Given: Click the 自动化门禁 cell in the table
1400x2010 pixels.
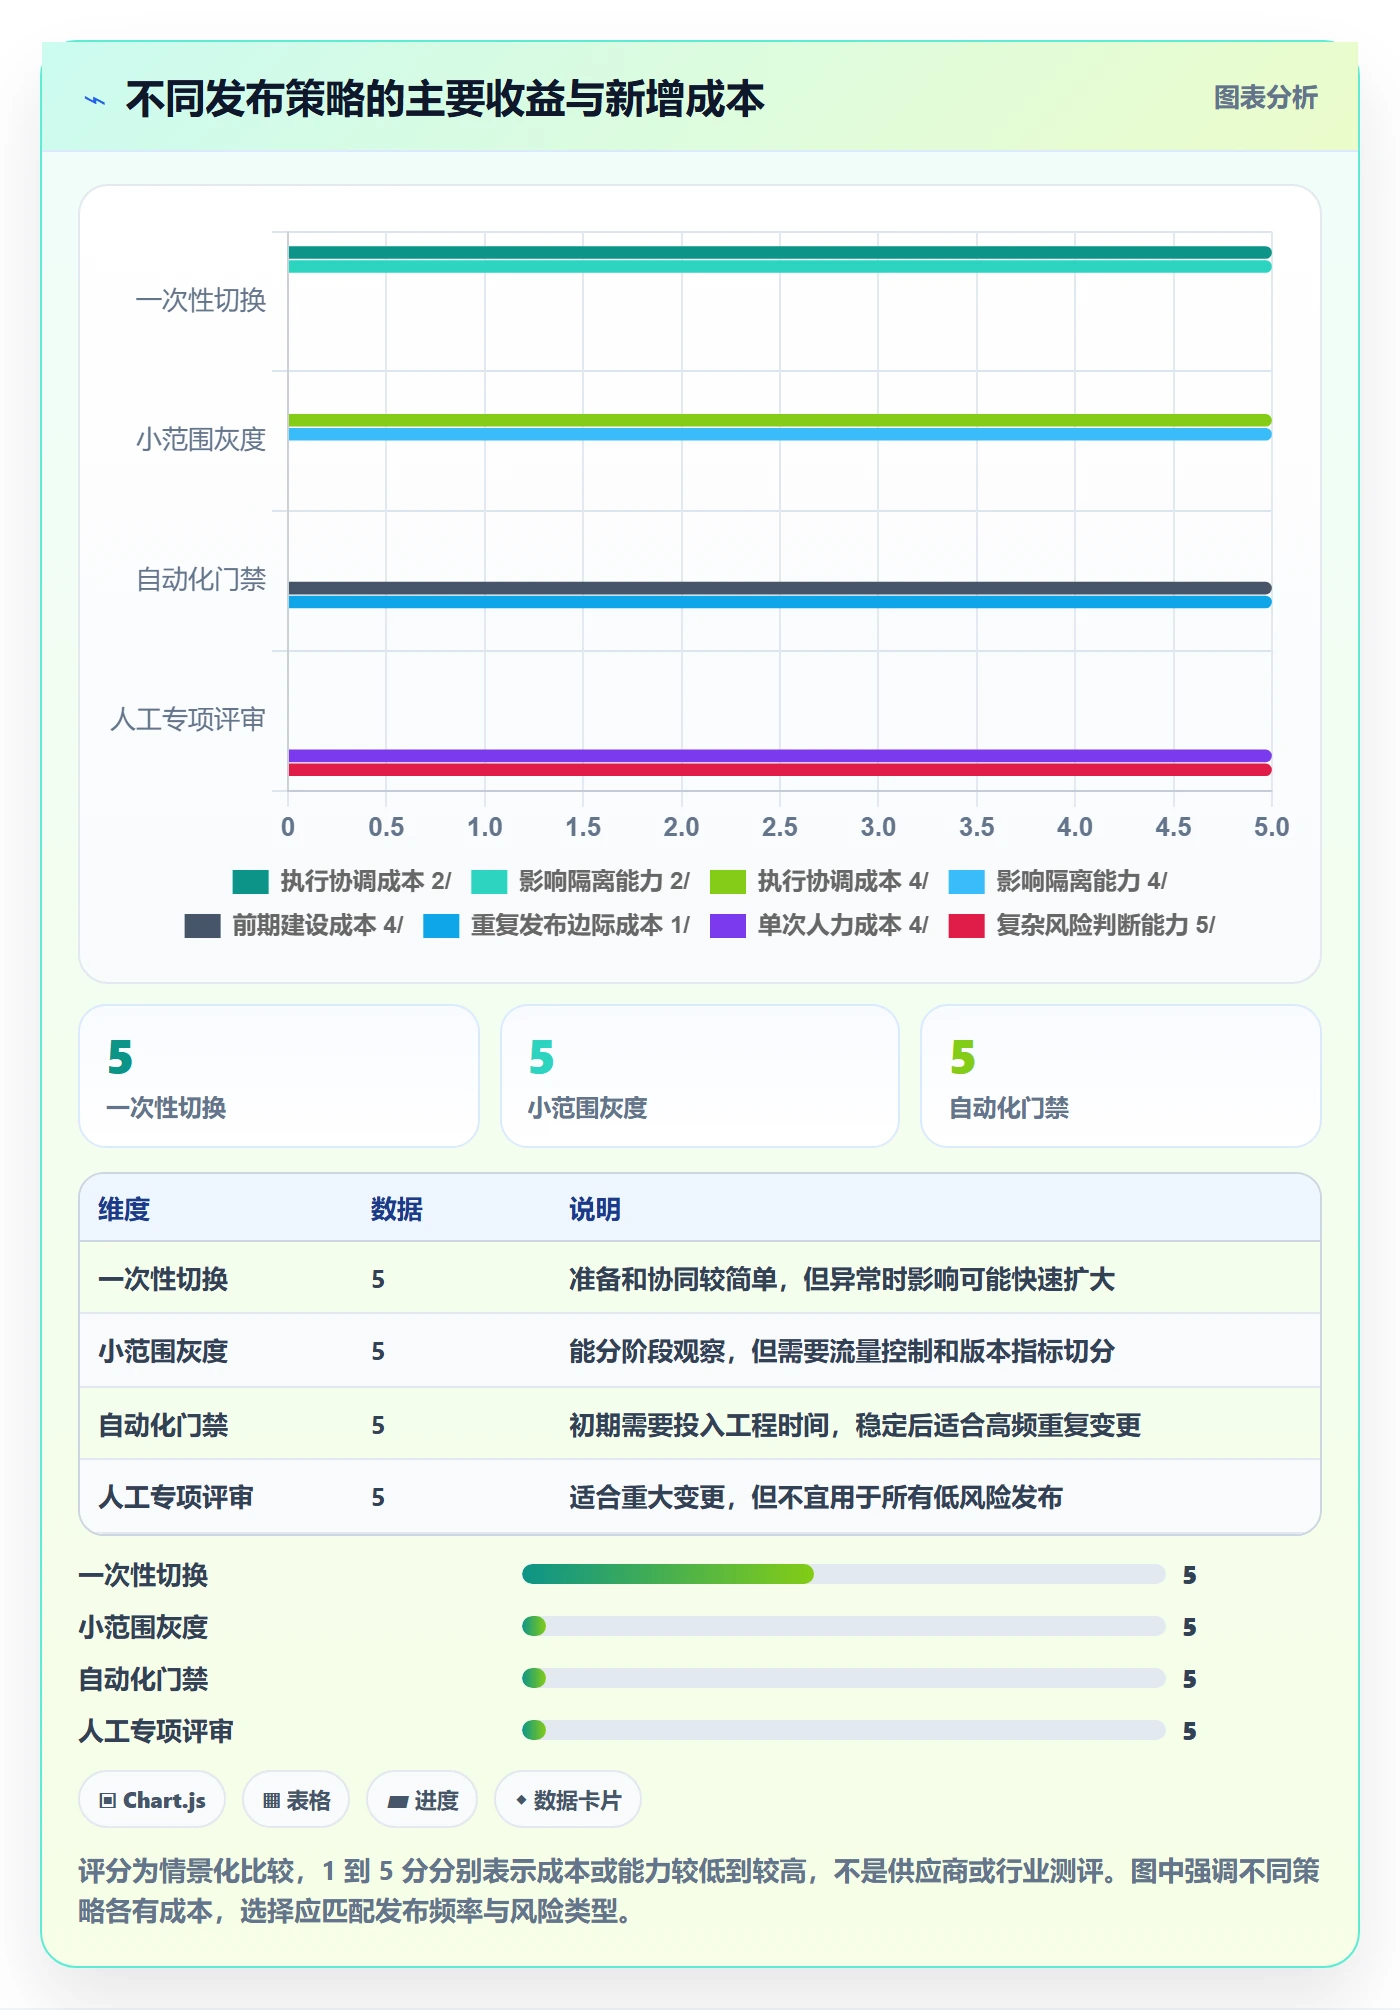Looking at the screenshot, I should [x=163, y=1425].
